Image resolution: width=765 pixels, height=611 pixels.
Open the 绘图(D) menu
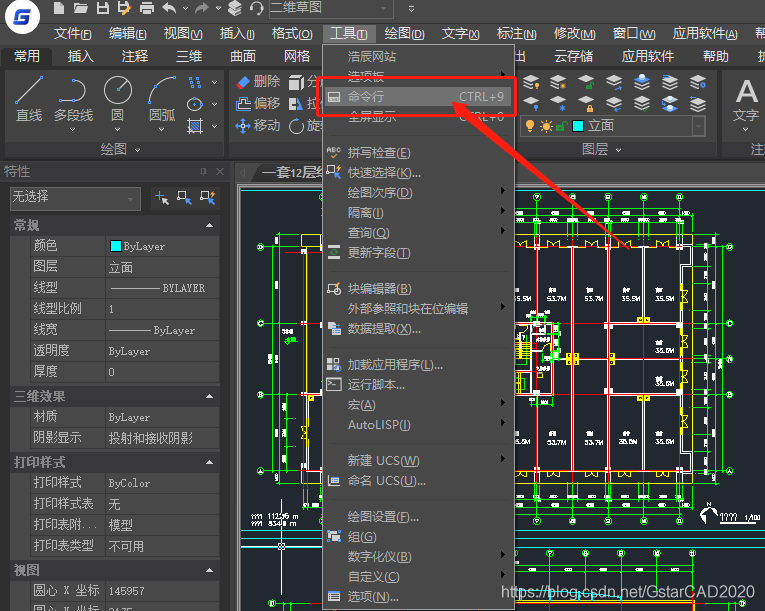pos(404,34)
